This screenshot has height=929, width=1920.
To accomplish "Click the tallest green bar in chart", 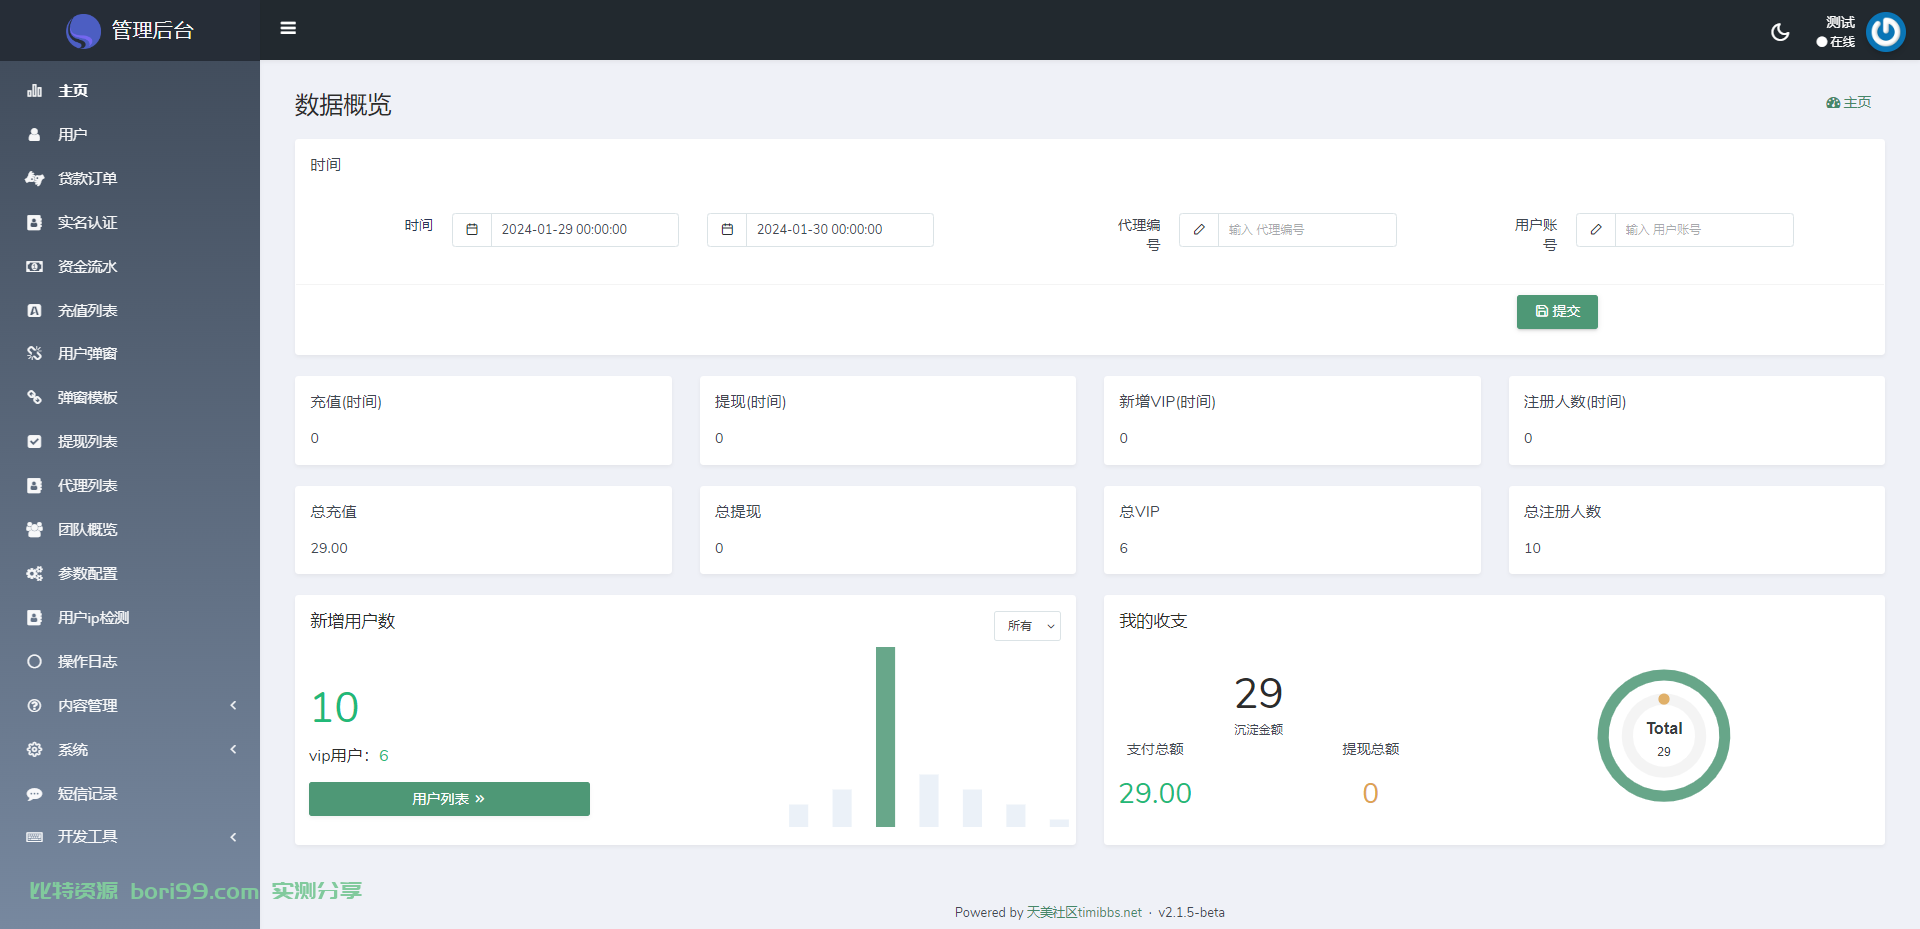I will point(885,737).
